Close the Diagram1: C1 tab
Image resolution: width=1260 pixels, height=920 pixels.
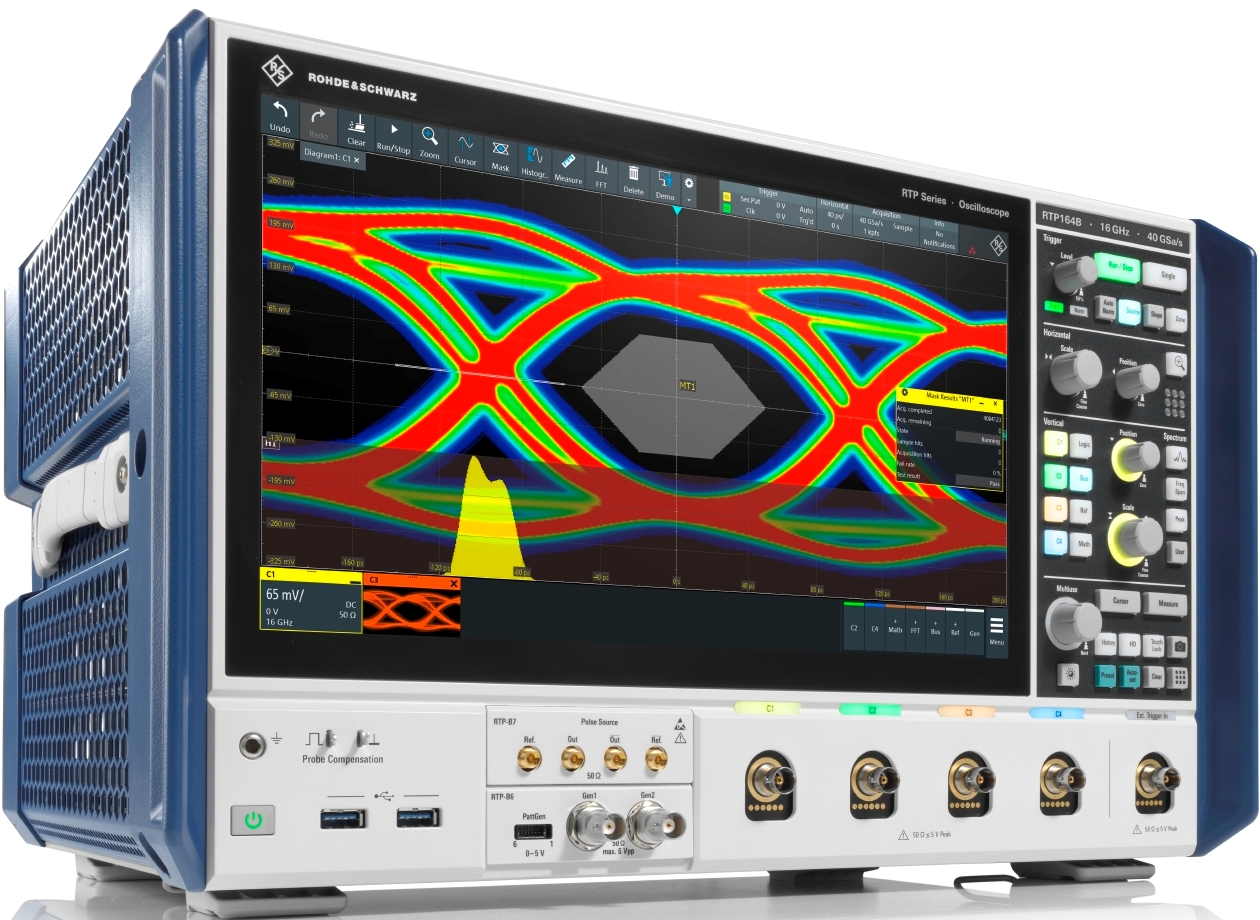(x=356, y=159)
